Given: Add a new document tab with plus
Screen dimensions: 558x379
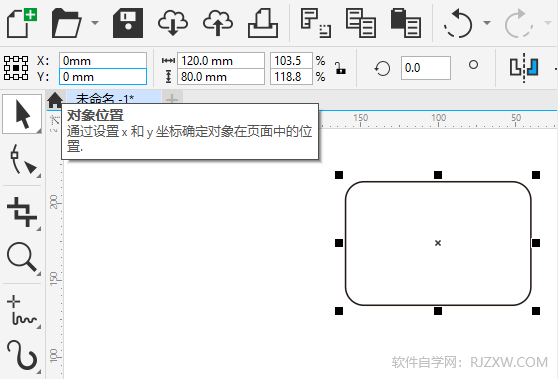Looking at the screenshot, I should (x=172, y=99).
